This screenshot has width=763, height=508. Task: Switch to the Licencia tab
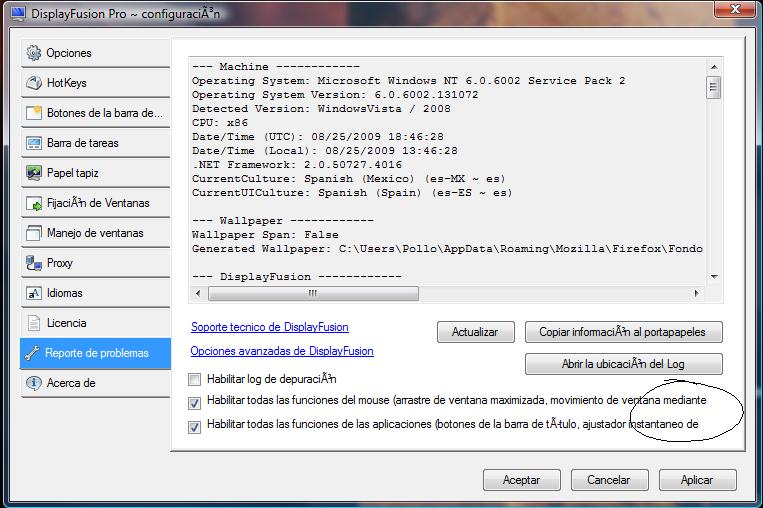click(66, 323)
